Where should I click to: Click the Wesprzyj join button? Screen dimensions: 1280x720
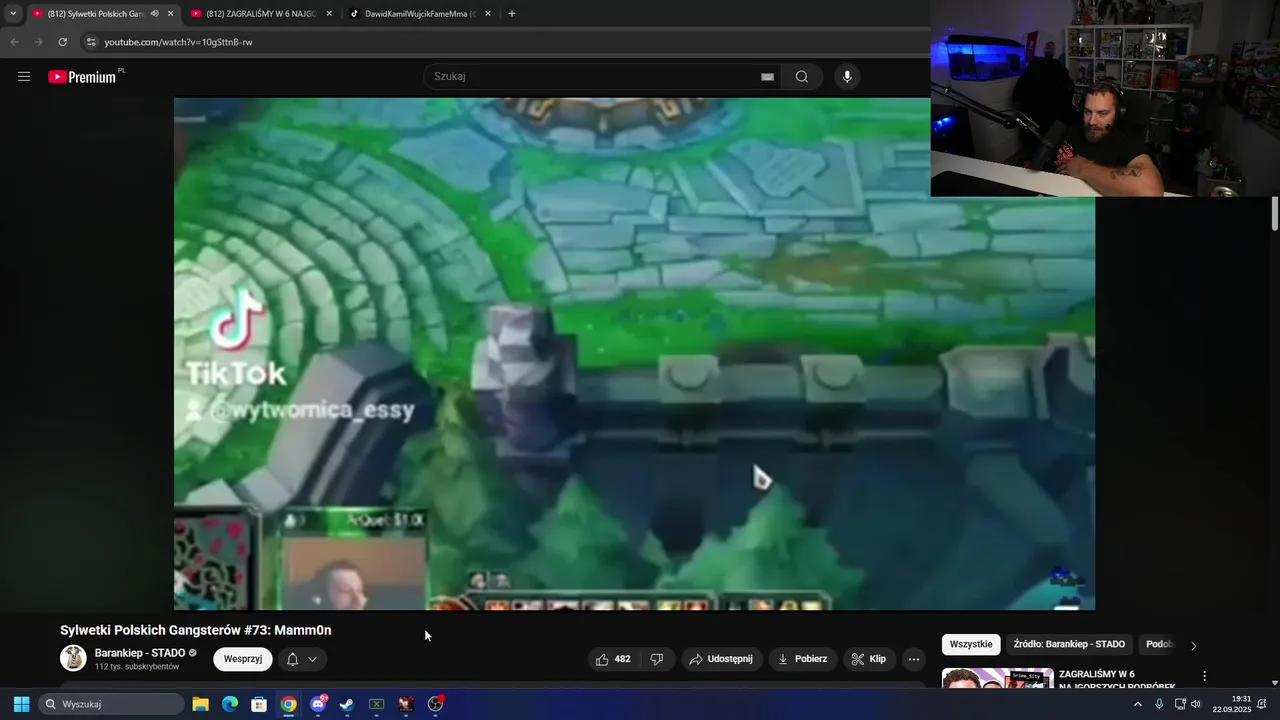pos(243,659)
